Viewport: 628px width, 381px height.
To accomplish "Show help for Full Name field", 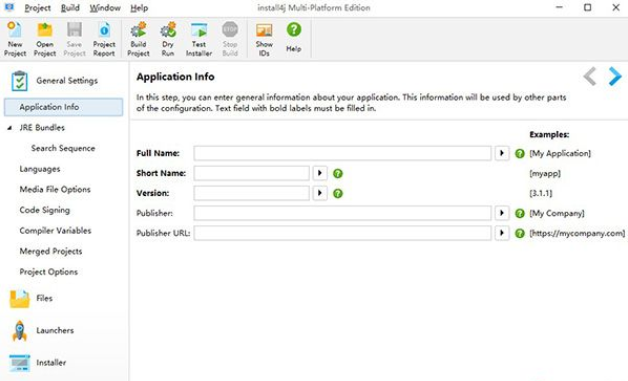I will (519, 153).
